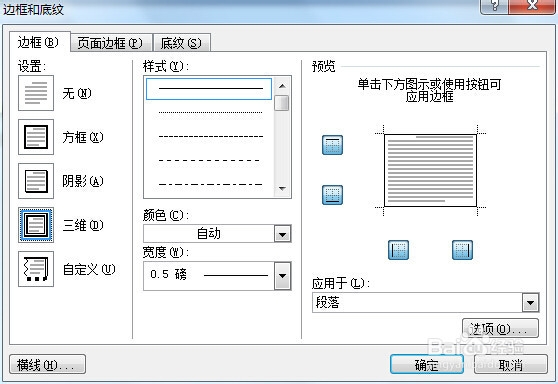Click the 自定义(U) setting label
558x384 pixels.
pos(89,269)
